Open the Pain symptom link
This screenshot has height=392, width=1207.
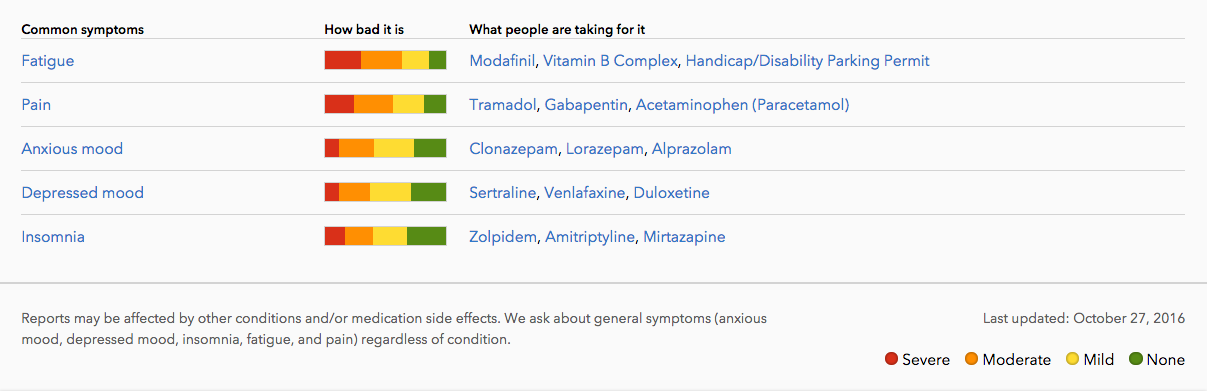[36, 105]
